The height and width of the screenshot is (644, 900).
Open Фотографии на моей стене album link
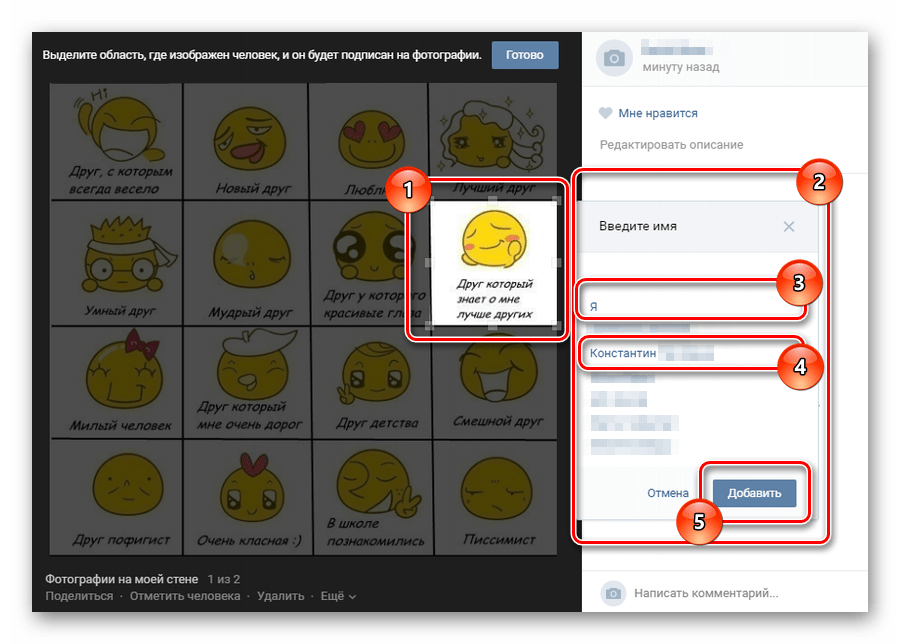click(121, 579)
